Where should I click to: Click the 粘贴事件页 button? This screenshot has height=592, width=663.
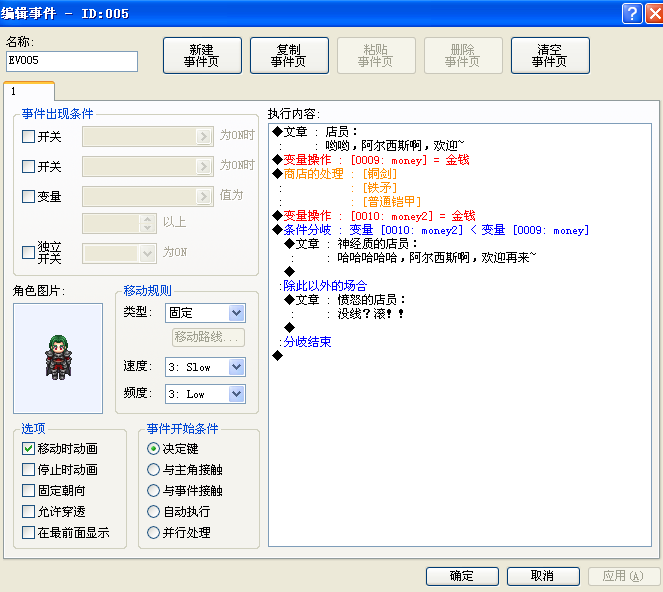376,55
